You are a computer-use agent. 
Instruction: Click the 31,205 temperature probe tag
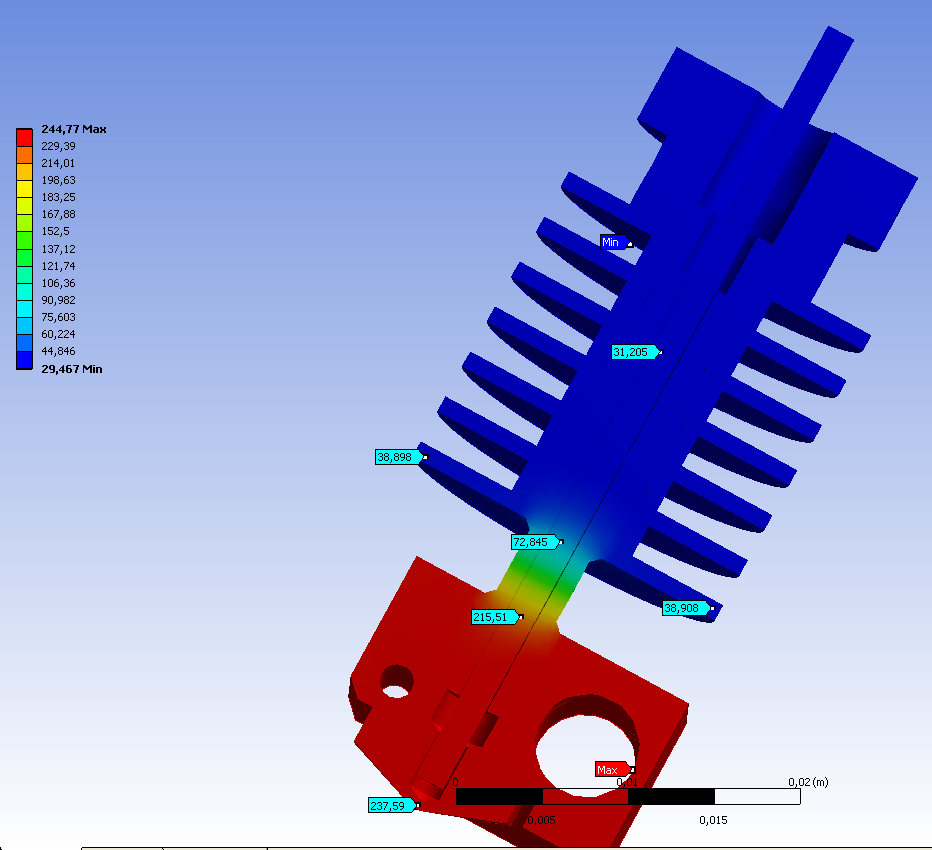click(633, 352)
